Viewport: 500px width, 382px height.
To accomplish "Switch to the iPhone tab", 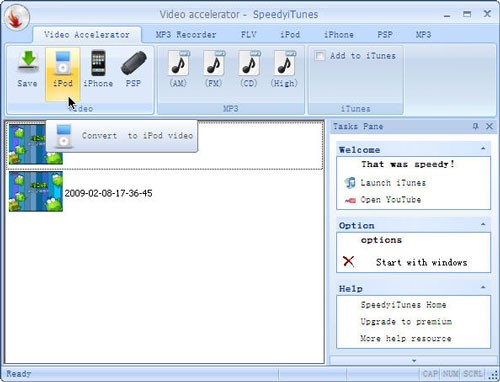I will point(339,35).
